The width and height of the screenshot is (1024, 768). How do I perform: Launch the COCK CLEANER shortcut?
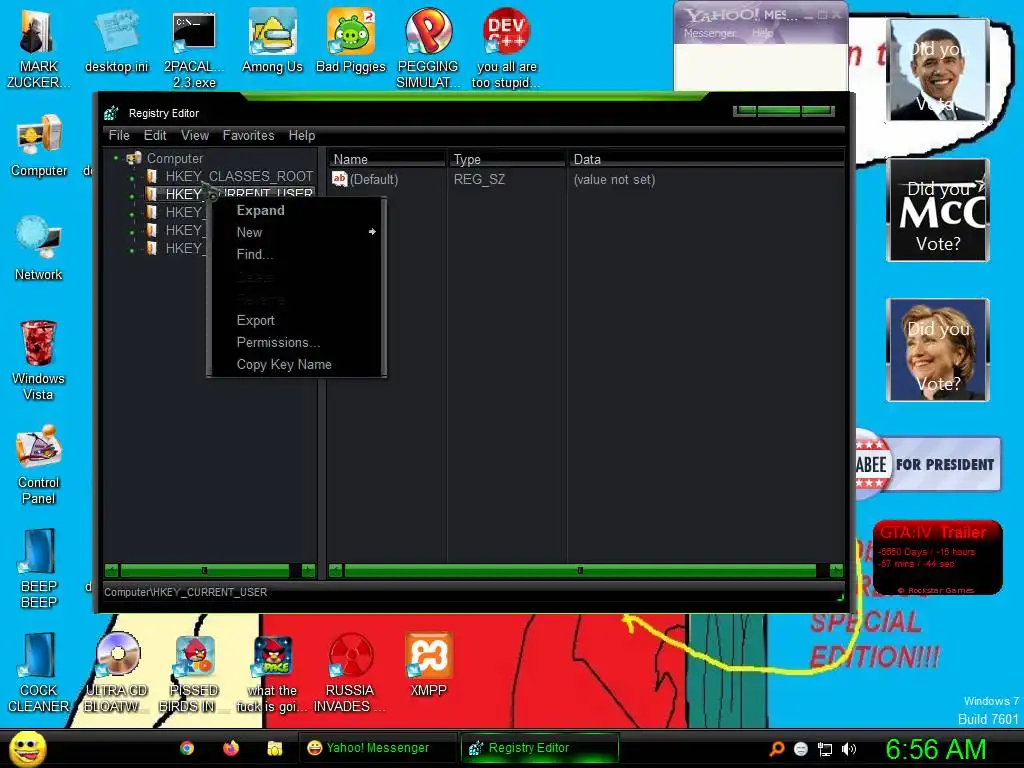(39, 673)
